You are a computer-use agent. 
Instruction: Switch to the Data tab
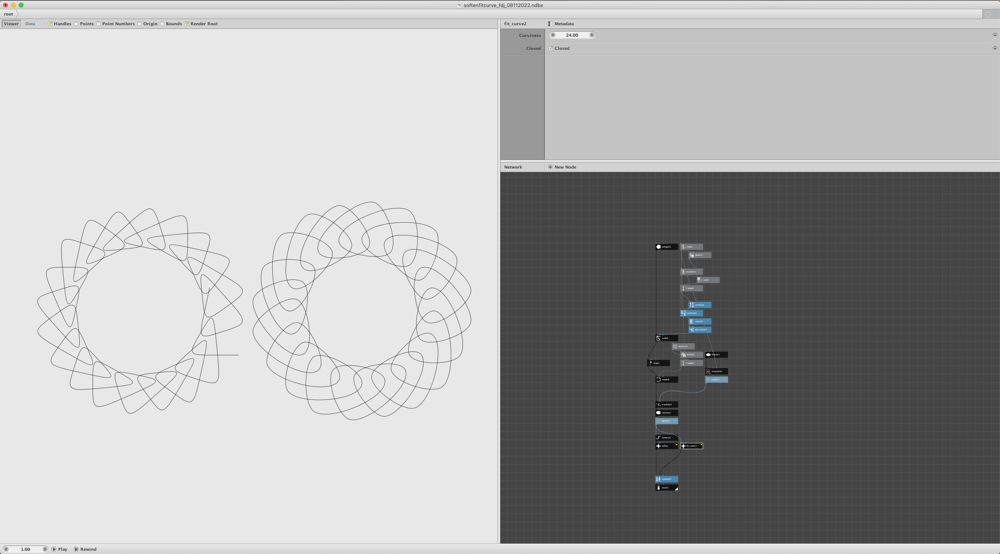[x=30, y=24]
